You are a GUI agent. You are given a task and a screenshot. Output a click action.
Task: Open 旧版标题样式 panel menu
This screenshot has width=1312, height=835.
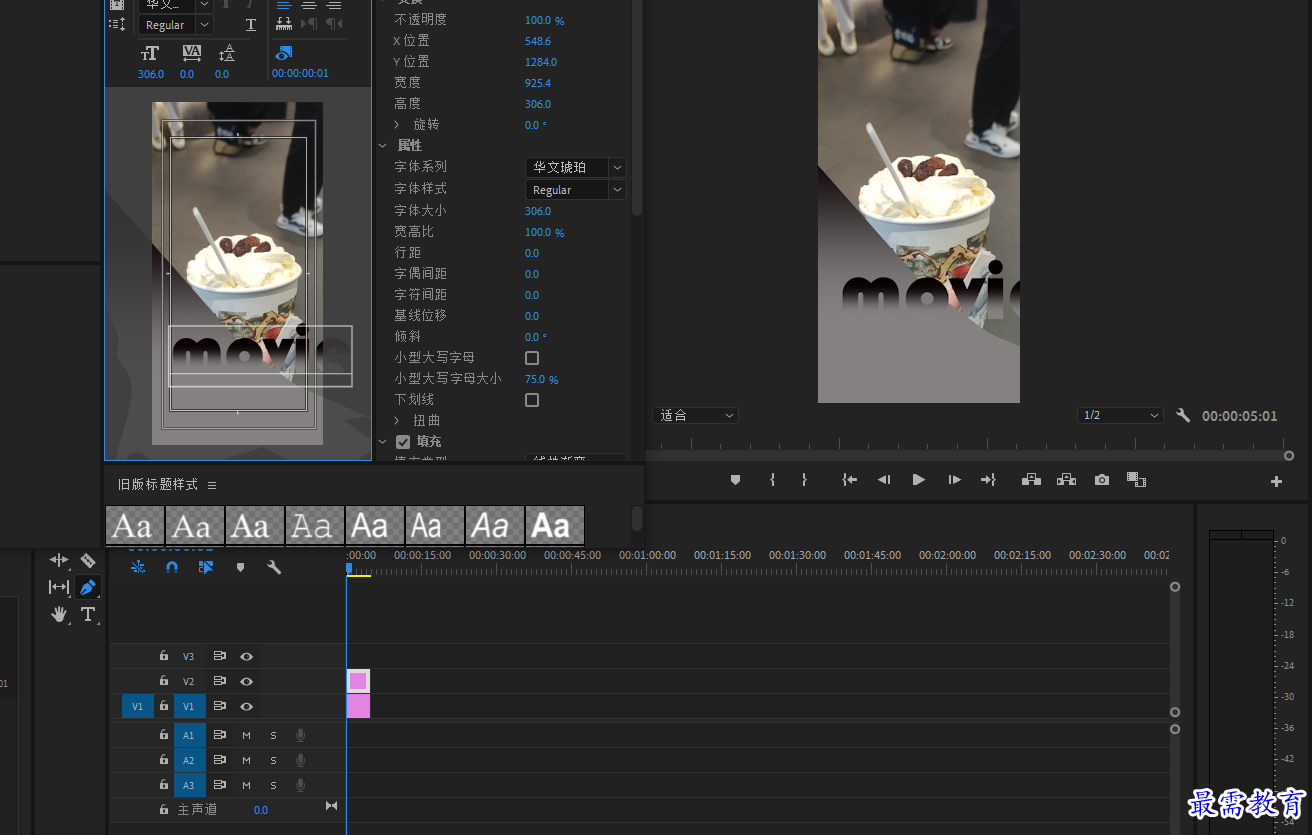click(x=212, y=485)
